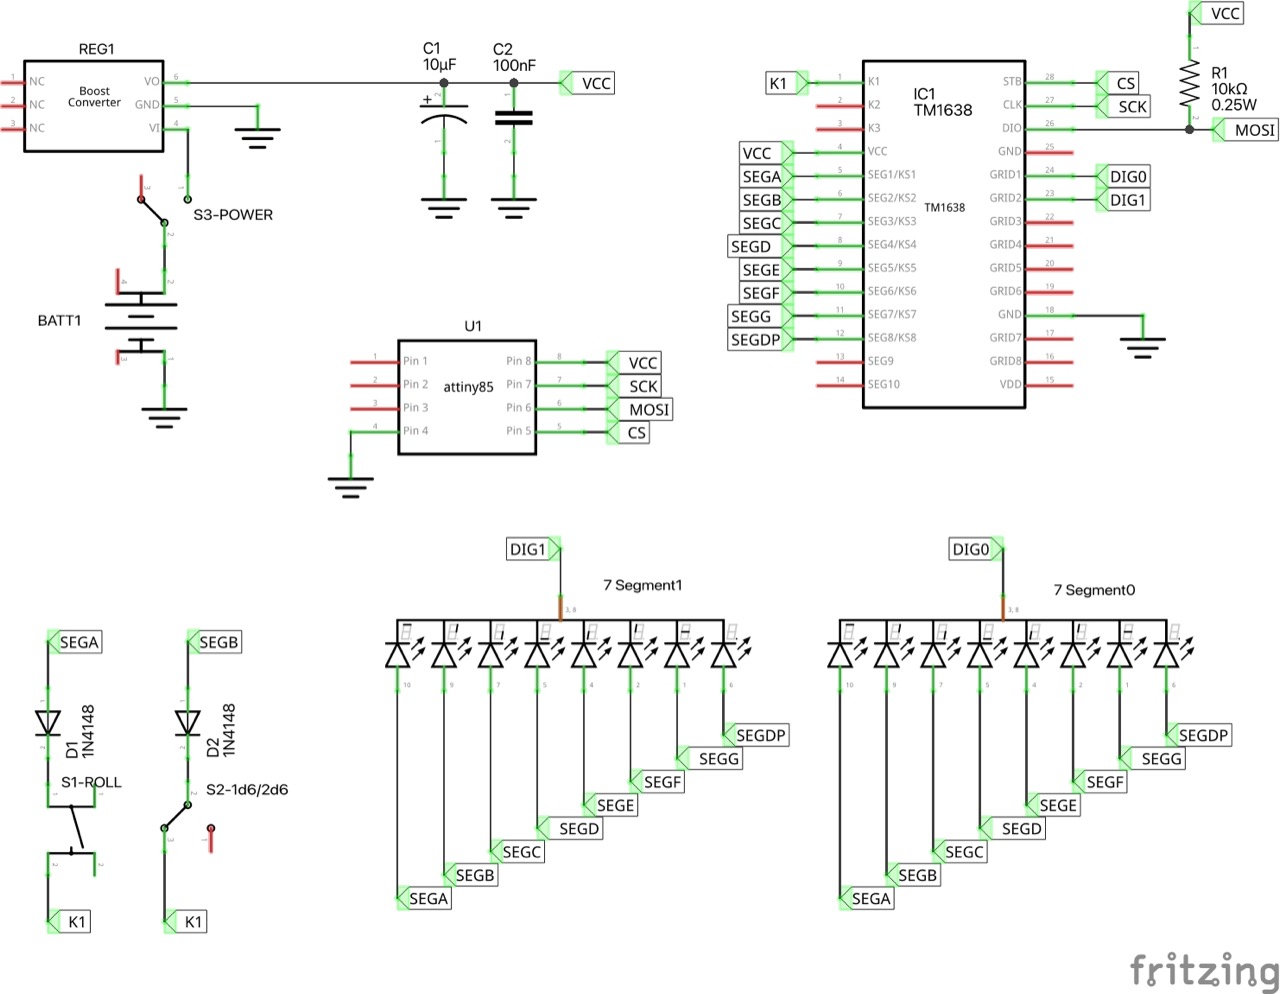Select the first LED of 7 Segment1

(397, 654)
